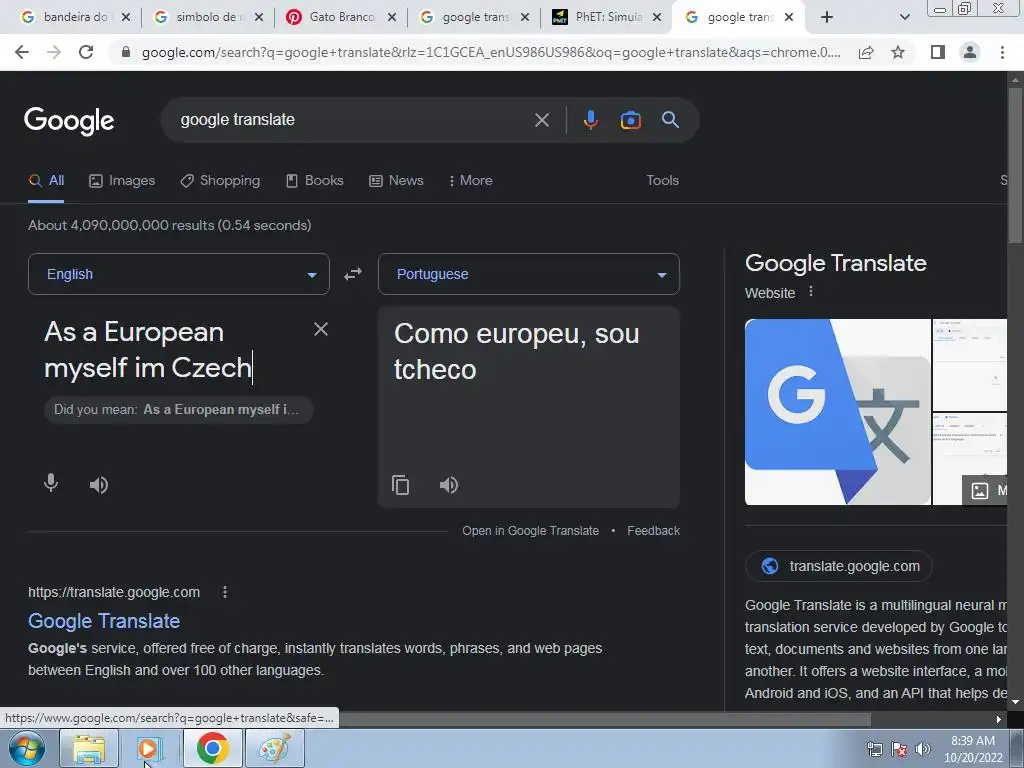Open Chrome side panel
The height and width of the screenshot is (768, 1024).
pos(938,52)
